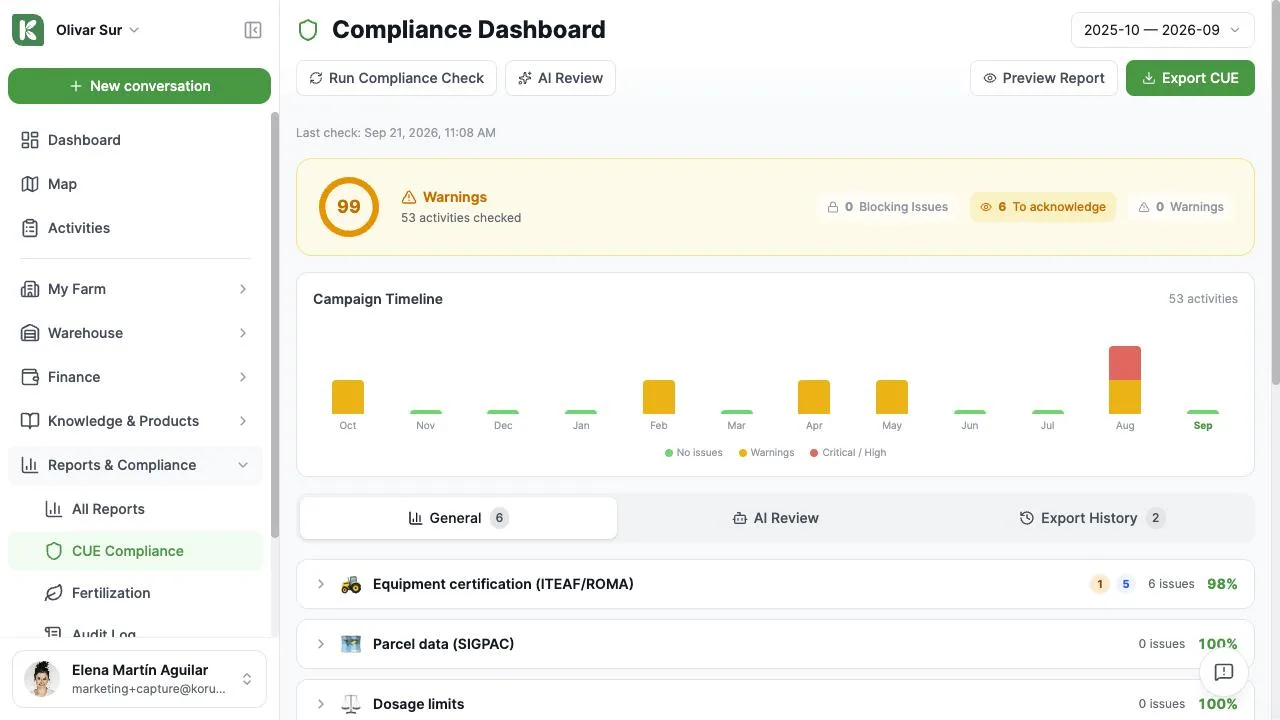This screenshot has height=720, width=1280.
Task: Click the Dashboard grid icon
Action: pos(30,140)
